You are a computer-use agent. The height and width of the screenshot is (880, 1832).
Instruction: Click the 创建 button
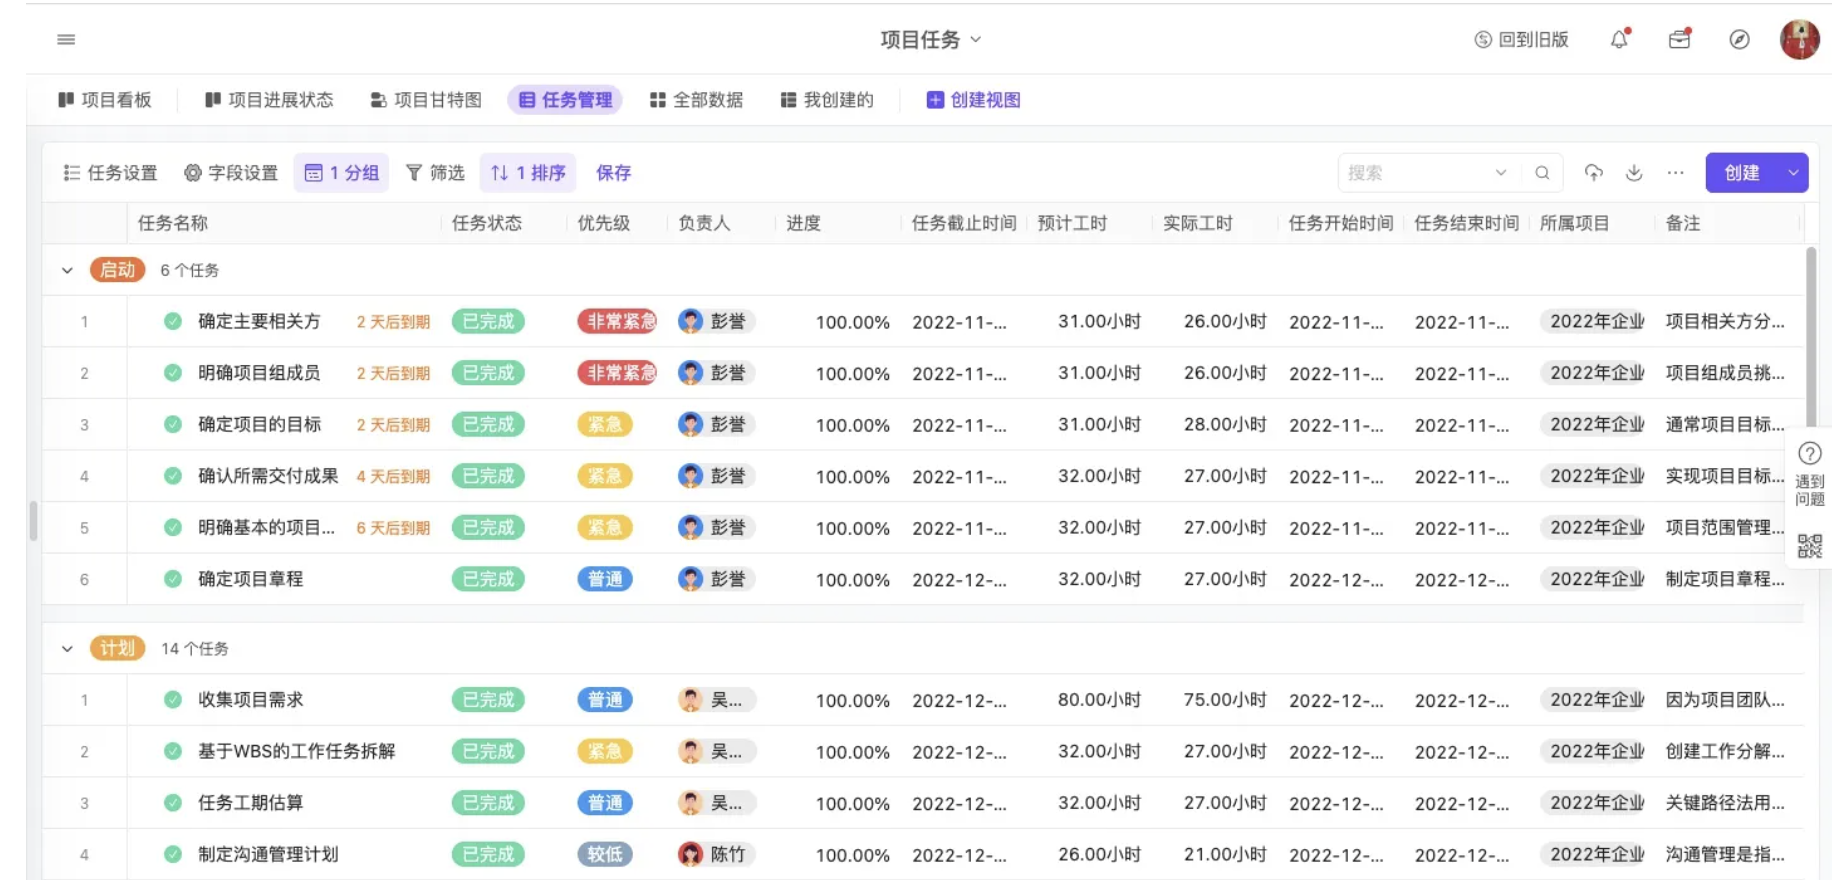1743,173
